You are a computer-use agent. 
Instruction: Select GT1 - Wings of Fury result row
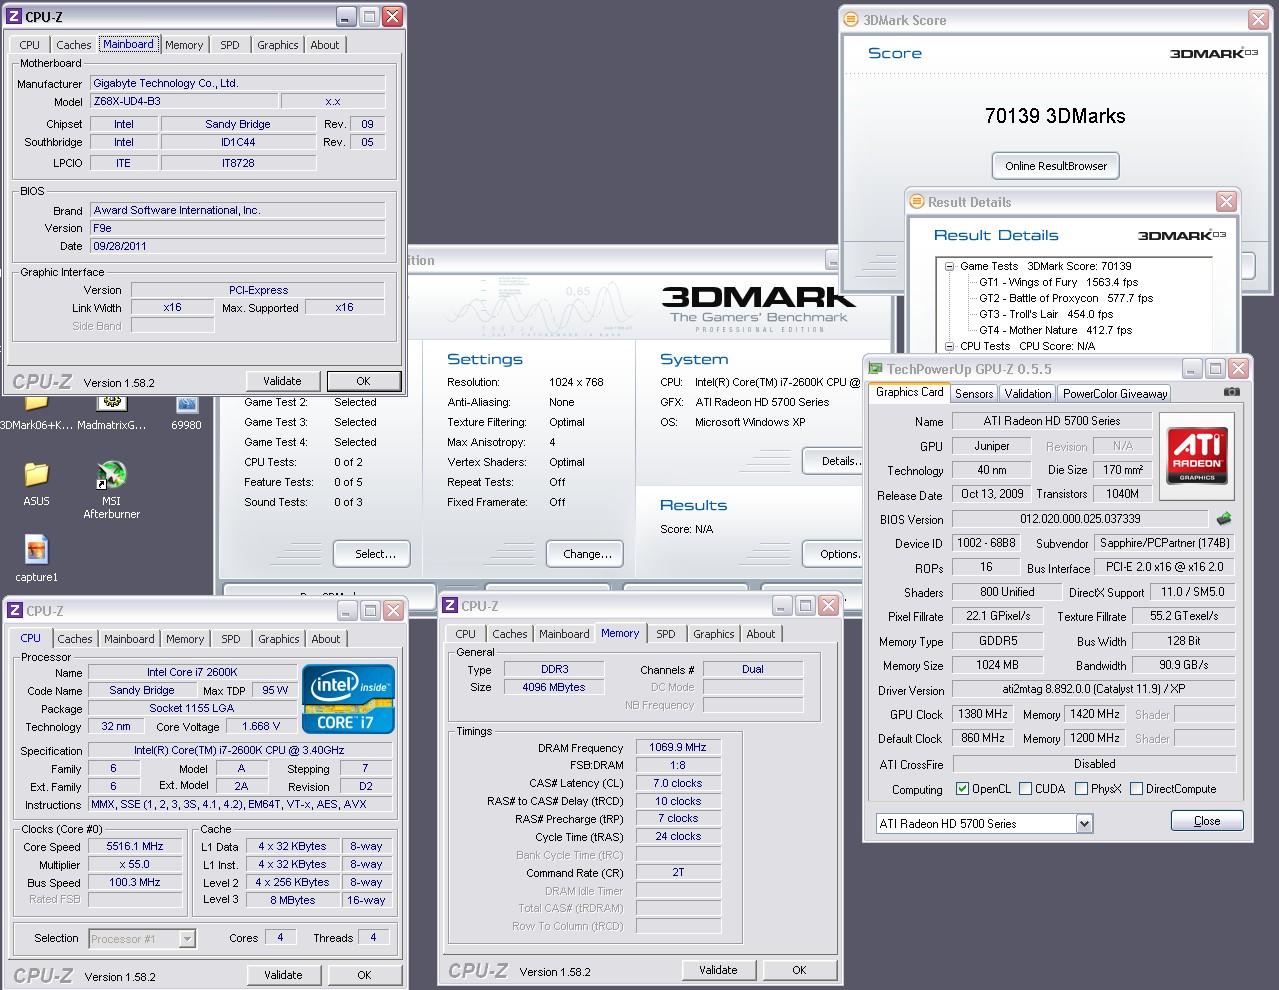pos(1058,282)
